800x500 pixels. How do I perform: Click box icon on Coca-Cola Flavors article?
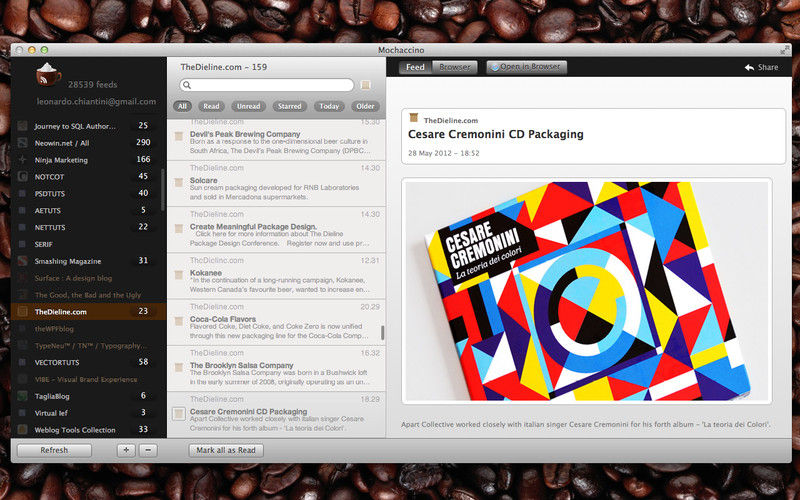[179, 321]
